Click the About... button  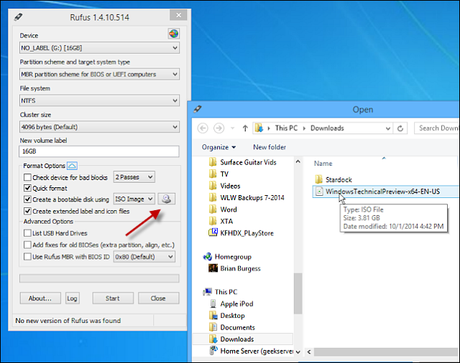pos(40,298)
